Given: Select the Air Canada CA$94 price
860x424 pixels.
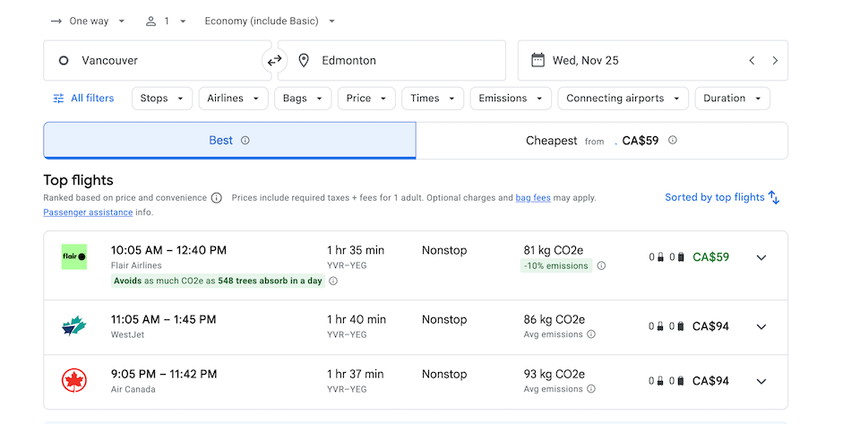Looking at the screenshot, I should click(711, 381).
